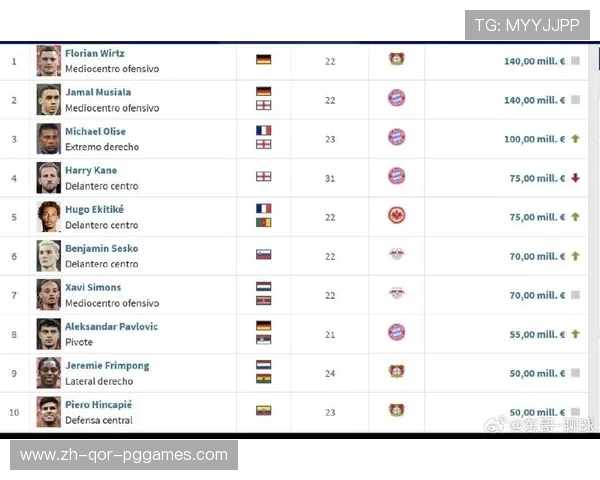Image resolution: width=600 pixels, height=480 pixels.
Task: Click the grey unchanged marker in Jamal Musiala's row
Action: (575, 100)
